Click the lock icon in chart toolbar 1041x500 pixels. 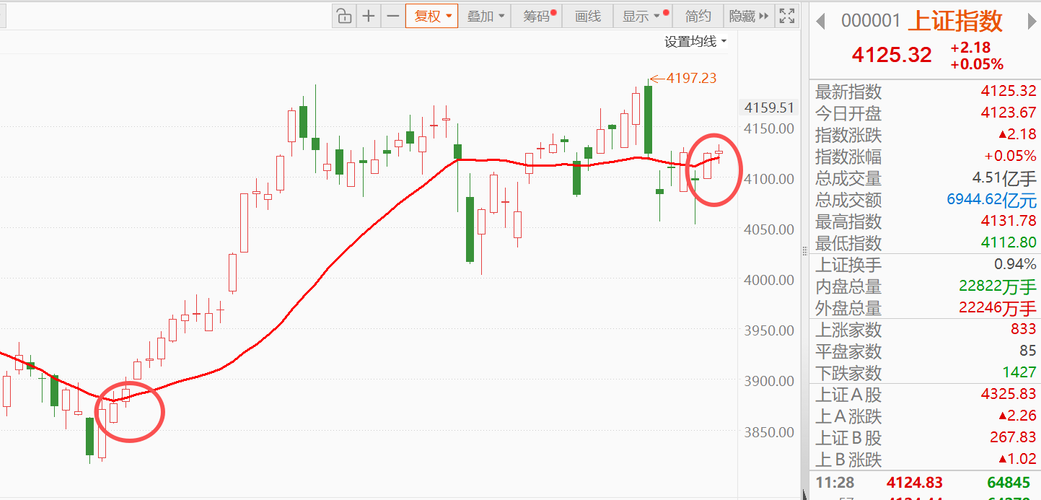[x=343, y=16]
